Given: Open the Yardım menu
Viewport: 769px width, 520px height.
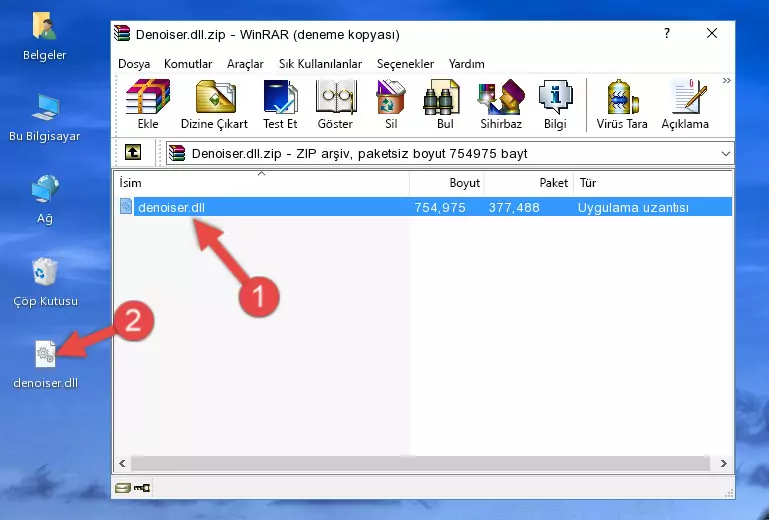Looking at the screenshot, I should click(x=466, y=64).
